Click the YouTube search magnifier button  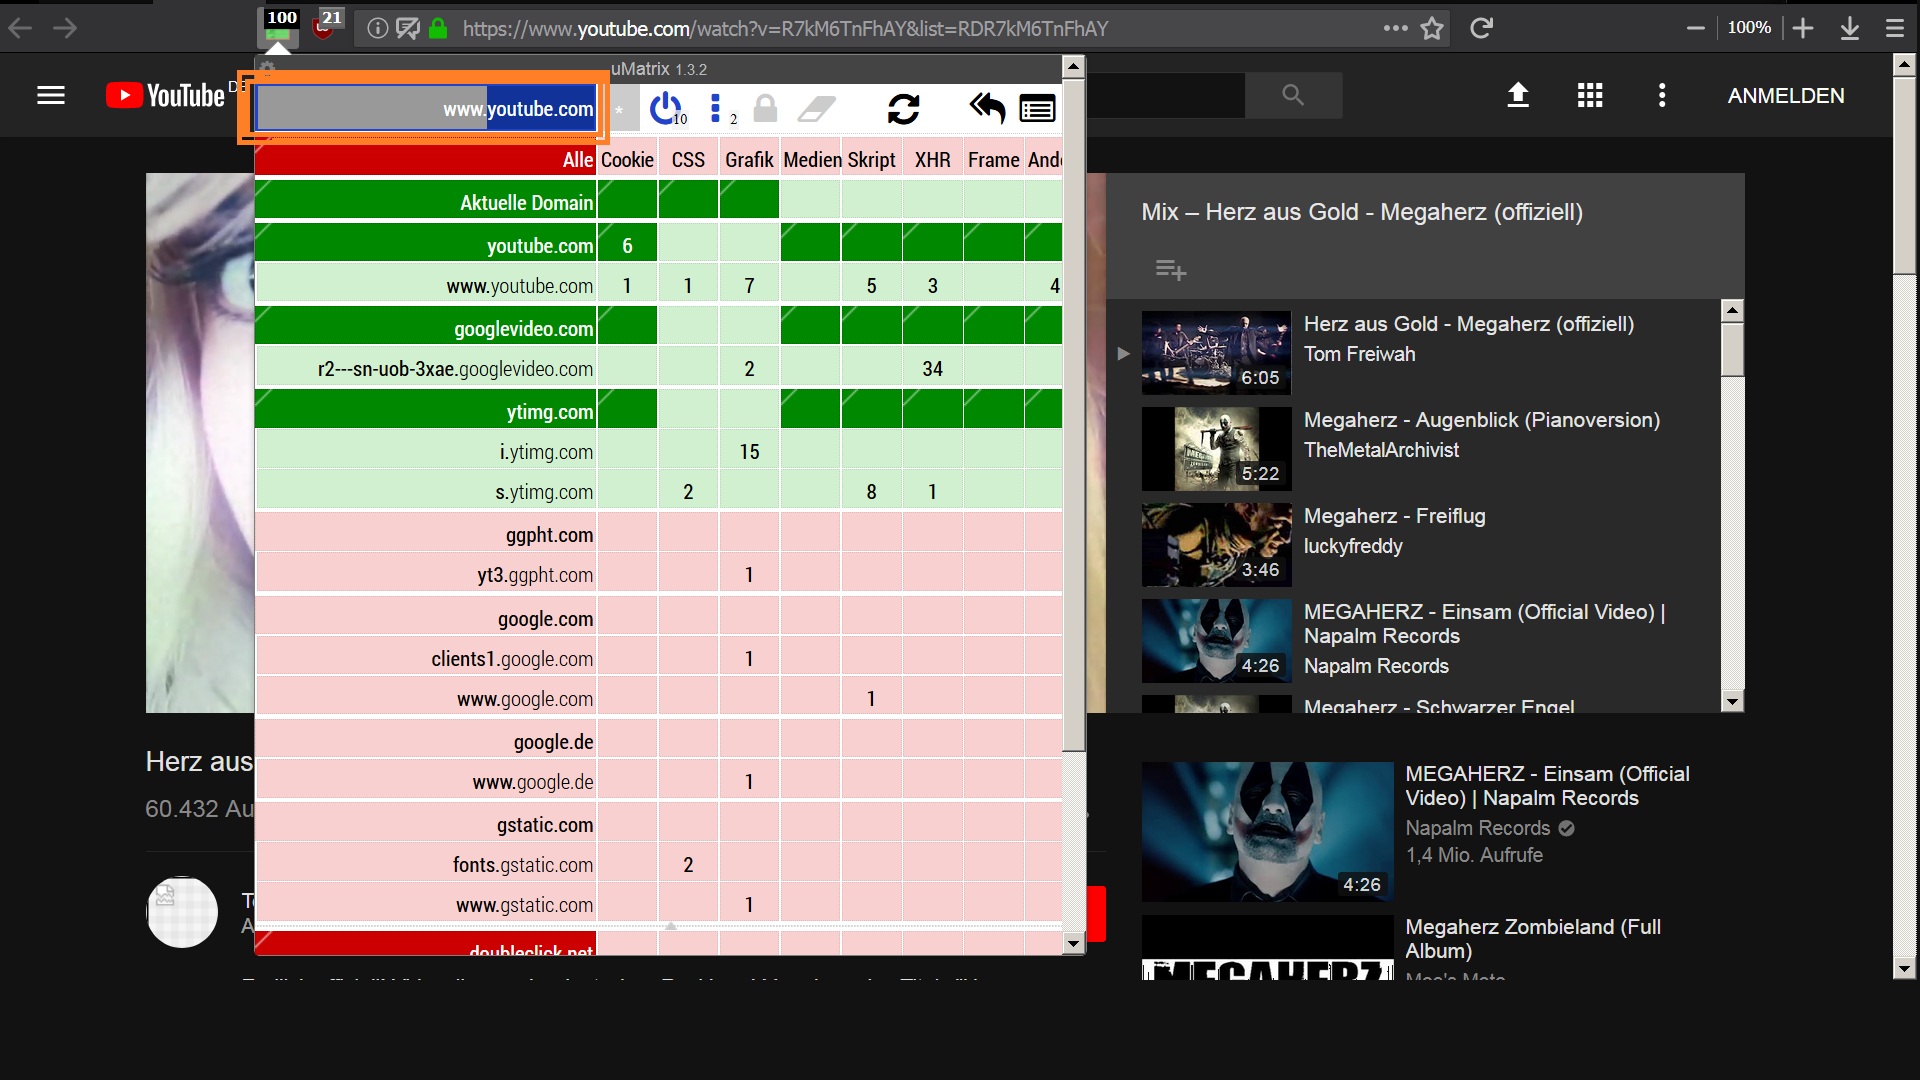point(1293,95)
